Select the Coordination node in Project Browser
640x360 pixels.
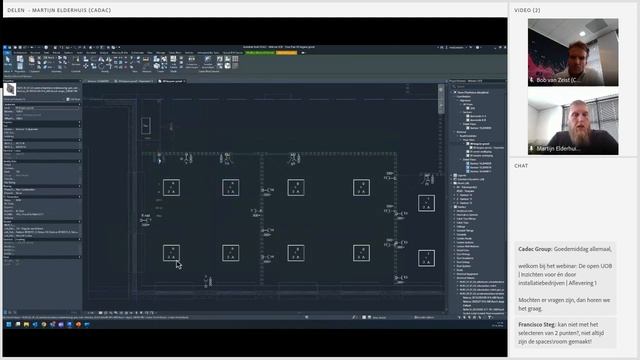pyautogui.click(x=465, y=97)
